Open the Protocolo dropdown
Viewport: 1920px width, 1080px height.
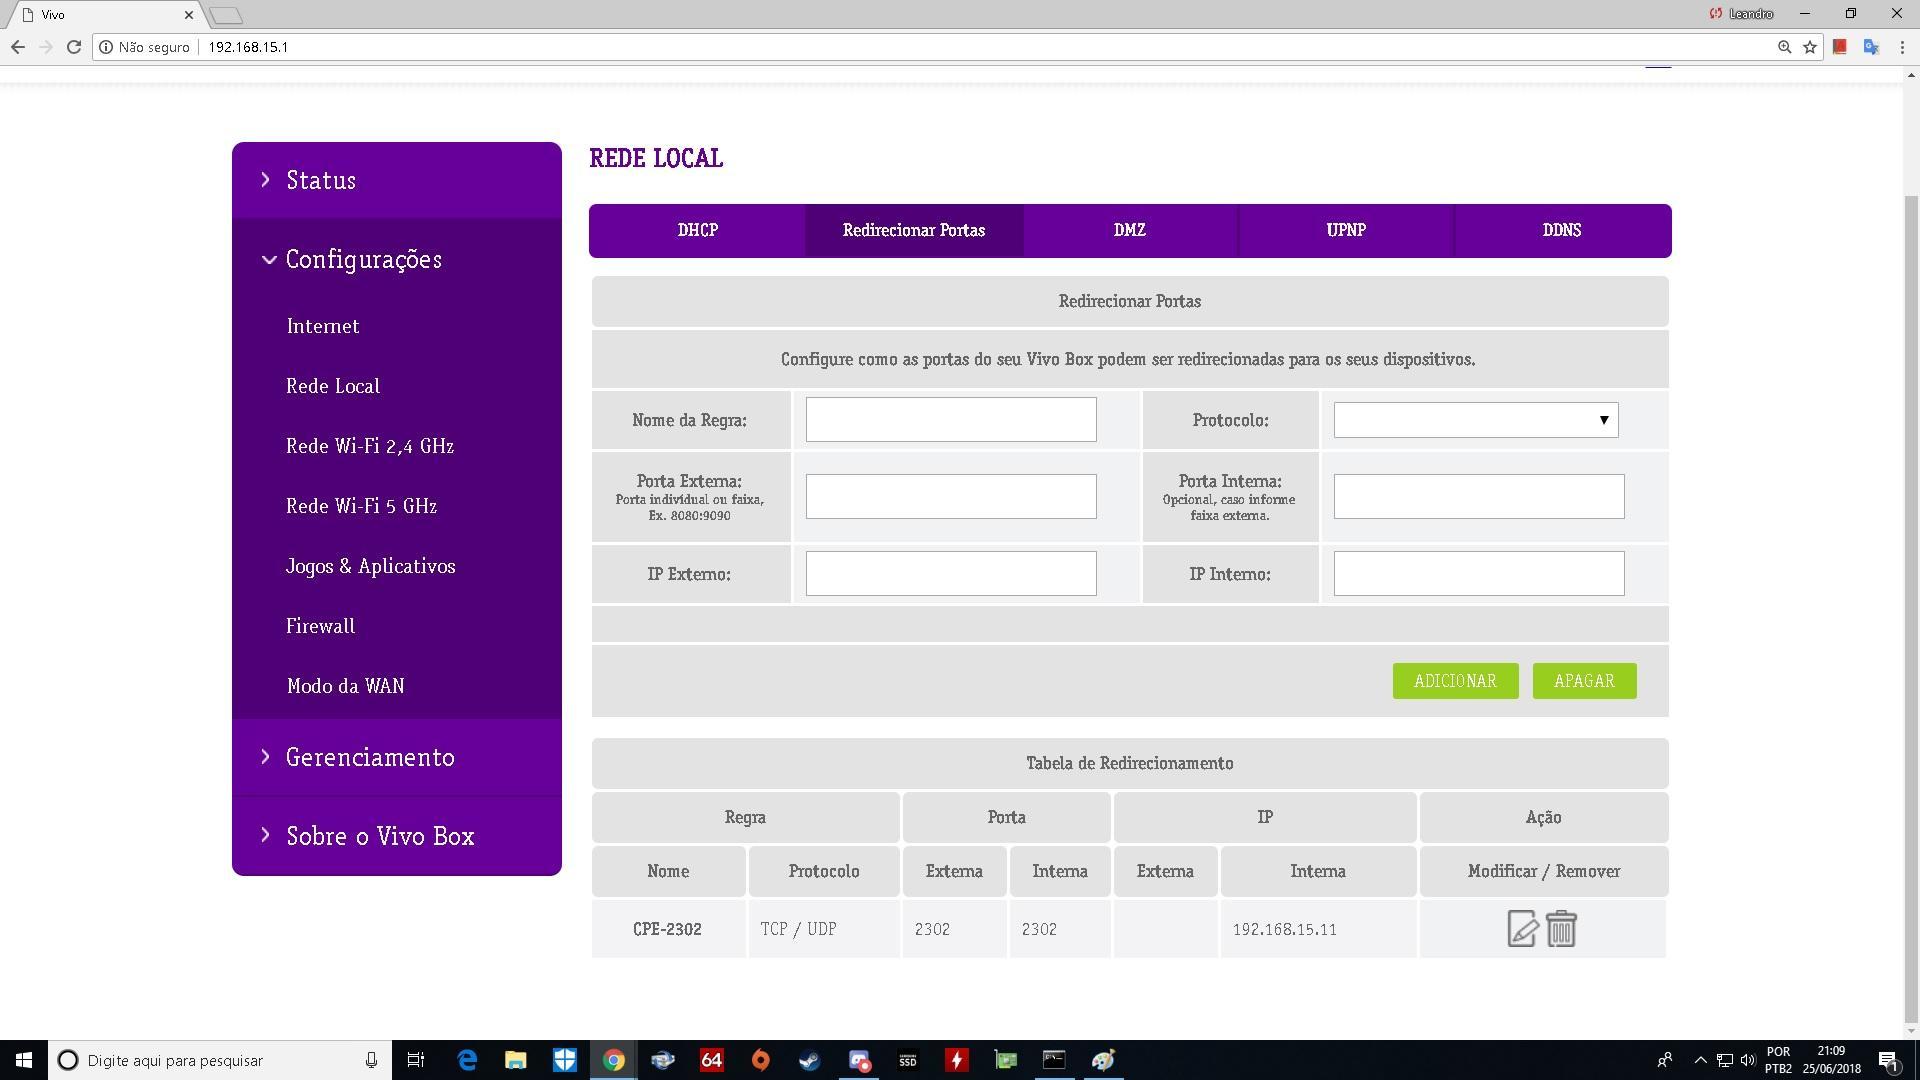(1476, 420)
